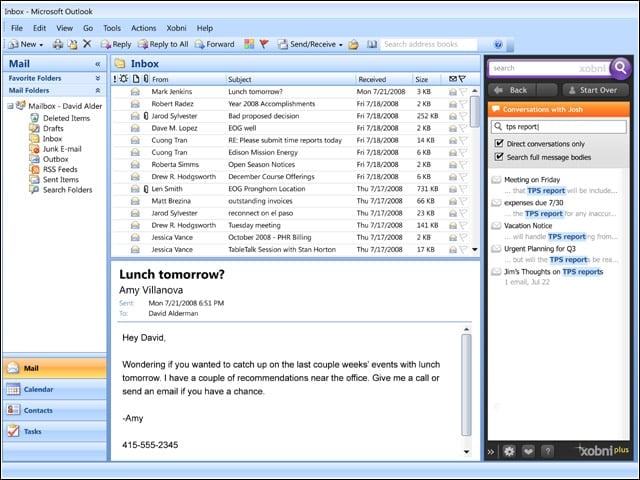Image resolution: width=640 pixels, height=480 pixels.
Task: Open the Send/Receive dropdown arrow
Action: pyautogui.click(x=341, y=45)
